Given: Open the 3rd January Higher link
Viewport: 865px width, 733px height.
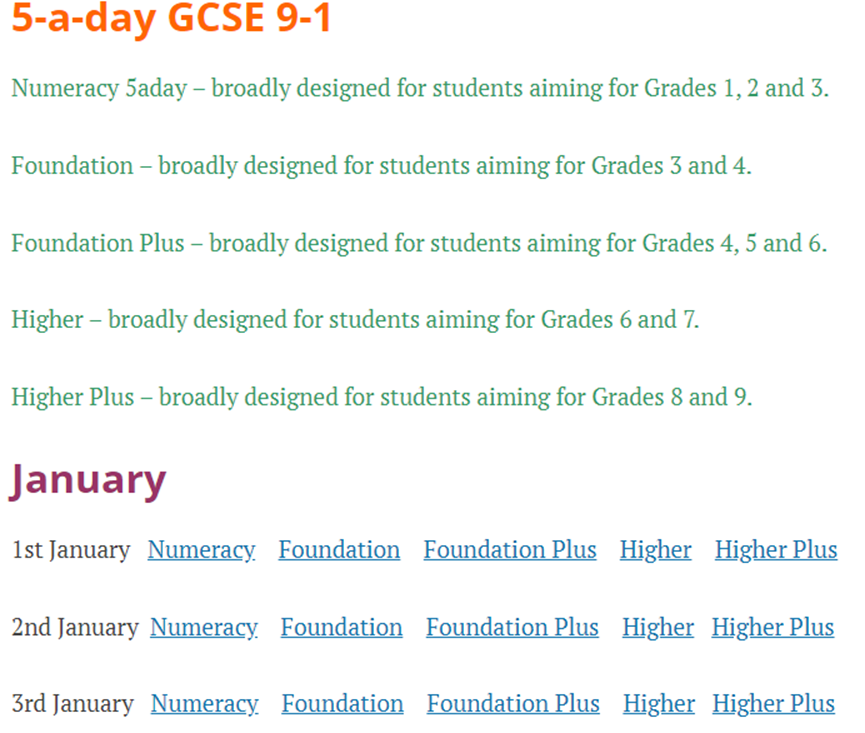Looking at the screenshot, I should coord(659,704).
